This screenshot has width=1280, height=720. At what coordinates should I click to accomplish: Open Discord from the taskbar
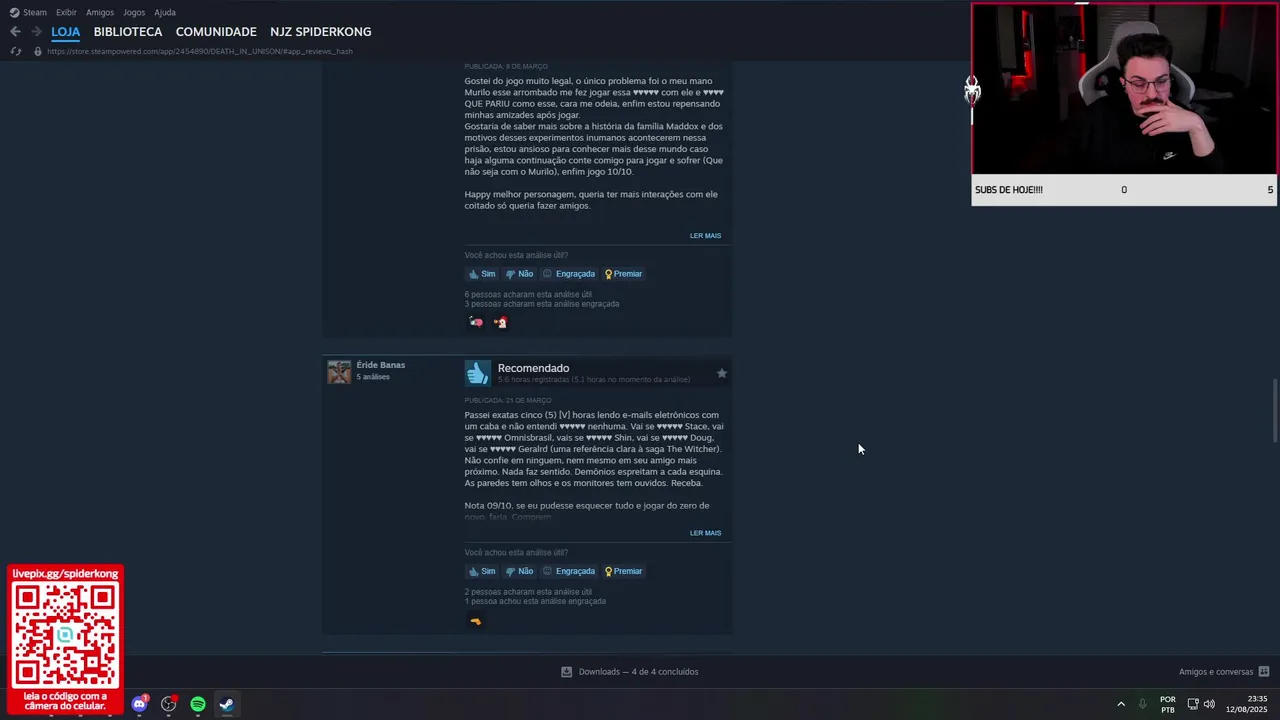140,704
